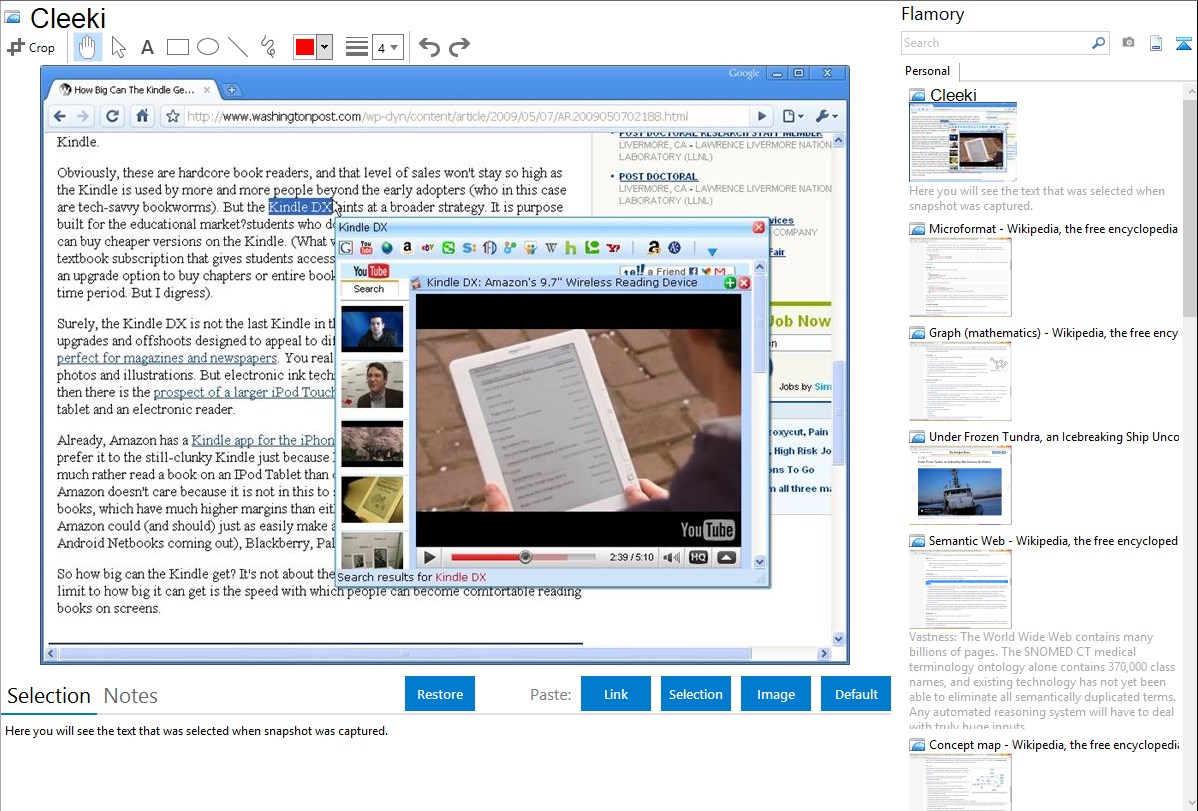Open the 'Kindle app for the iPhone' link
Viewport: 1198px width, 811px height.
coord(263,440)
